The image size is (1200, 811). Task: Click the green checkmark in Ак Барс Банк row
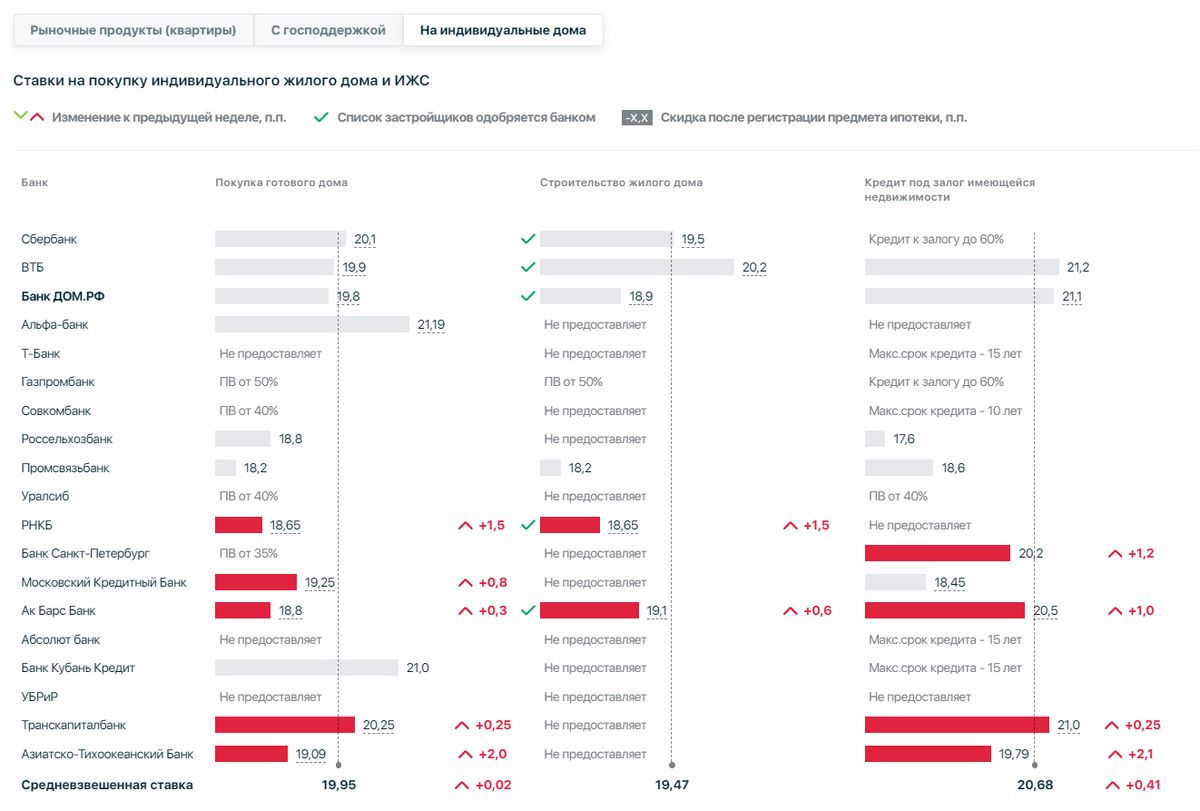point(528,610)
